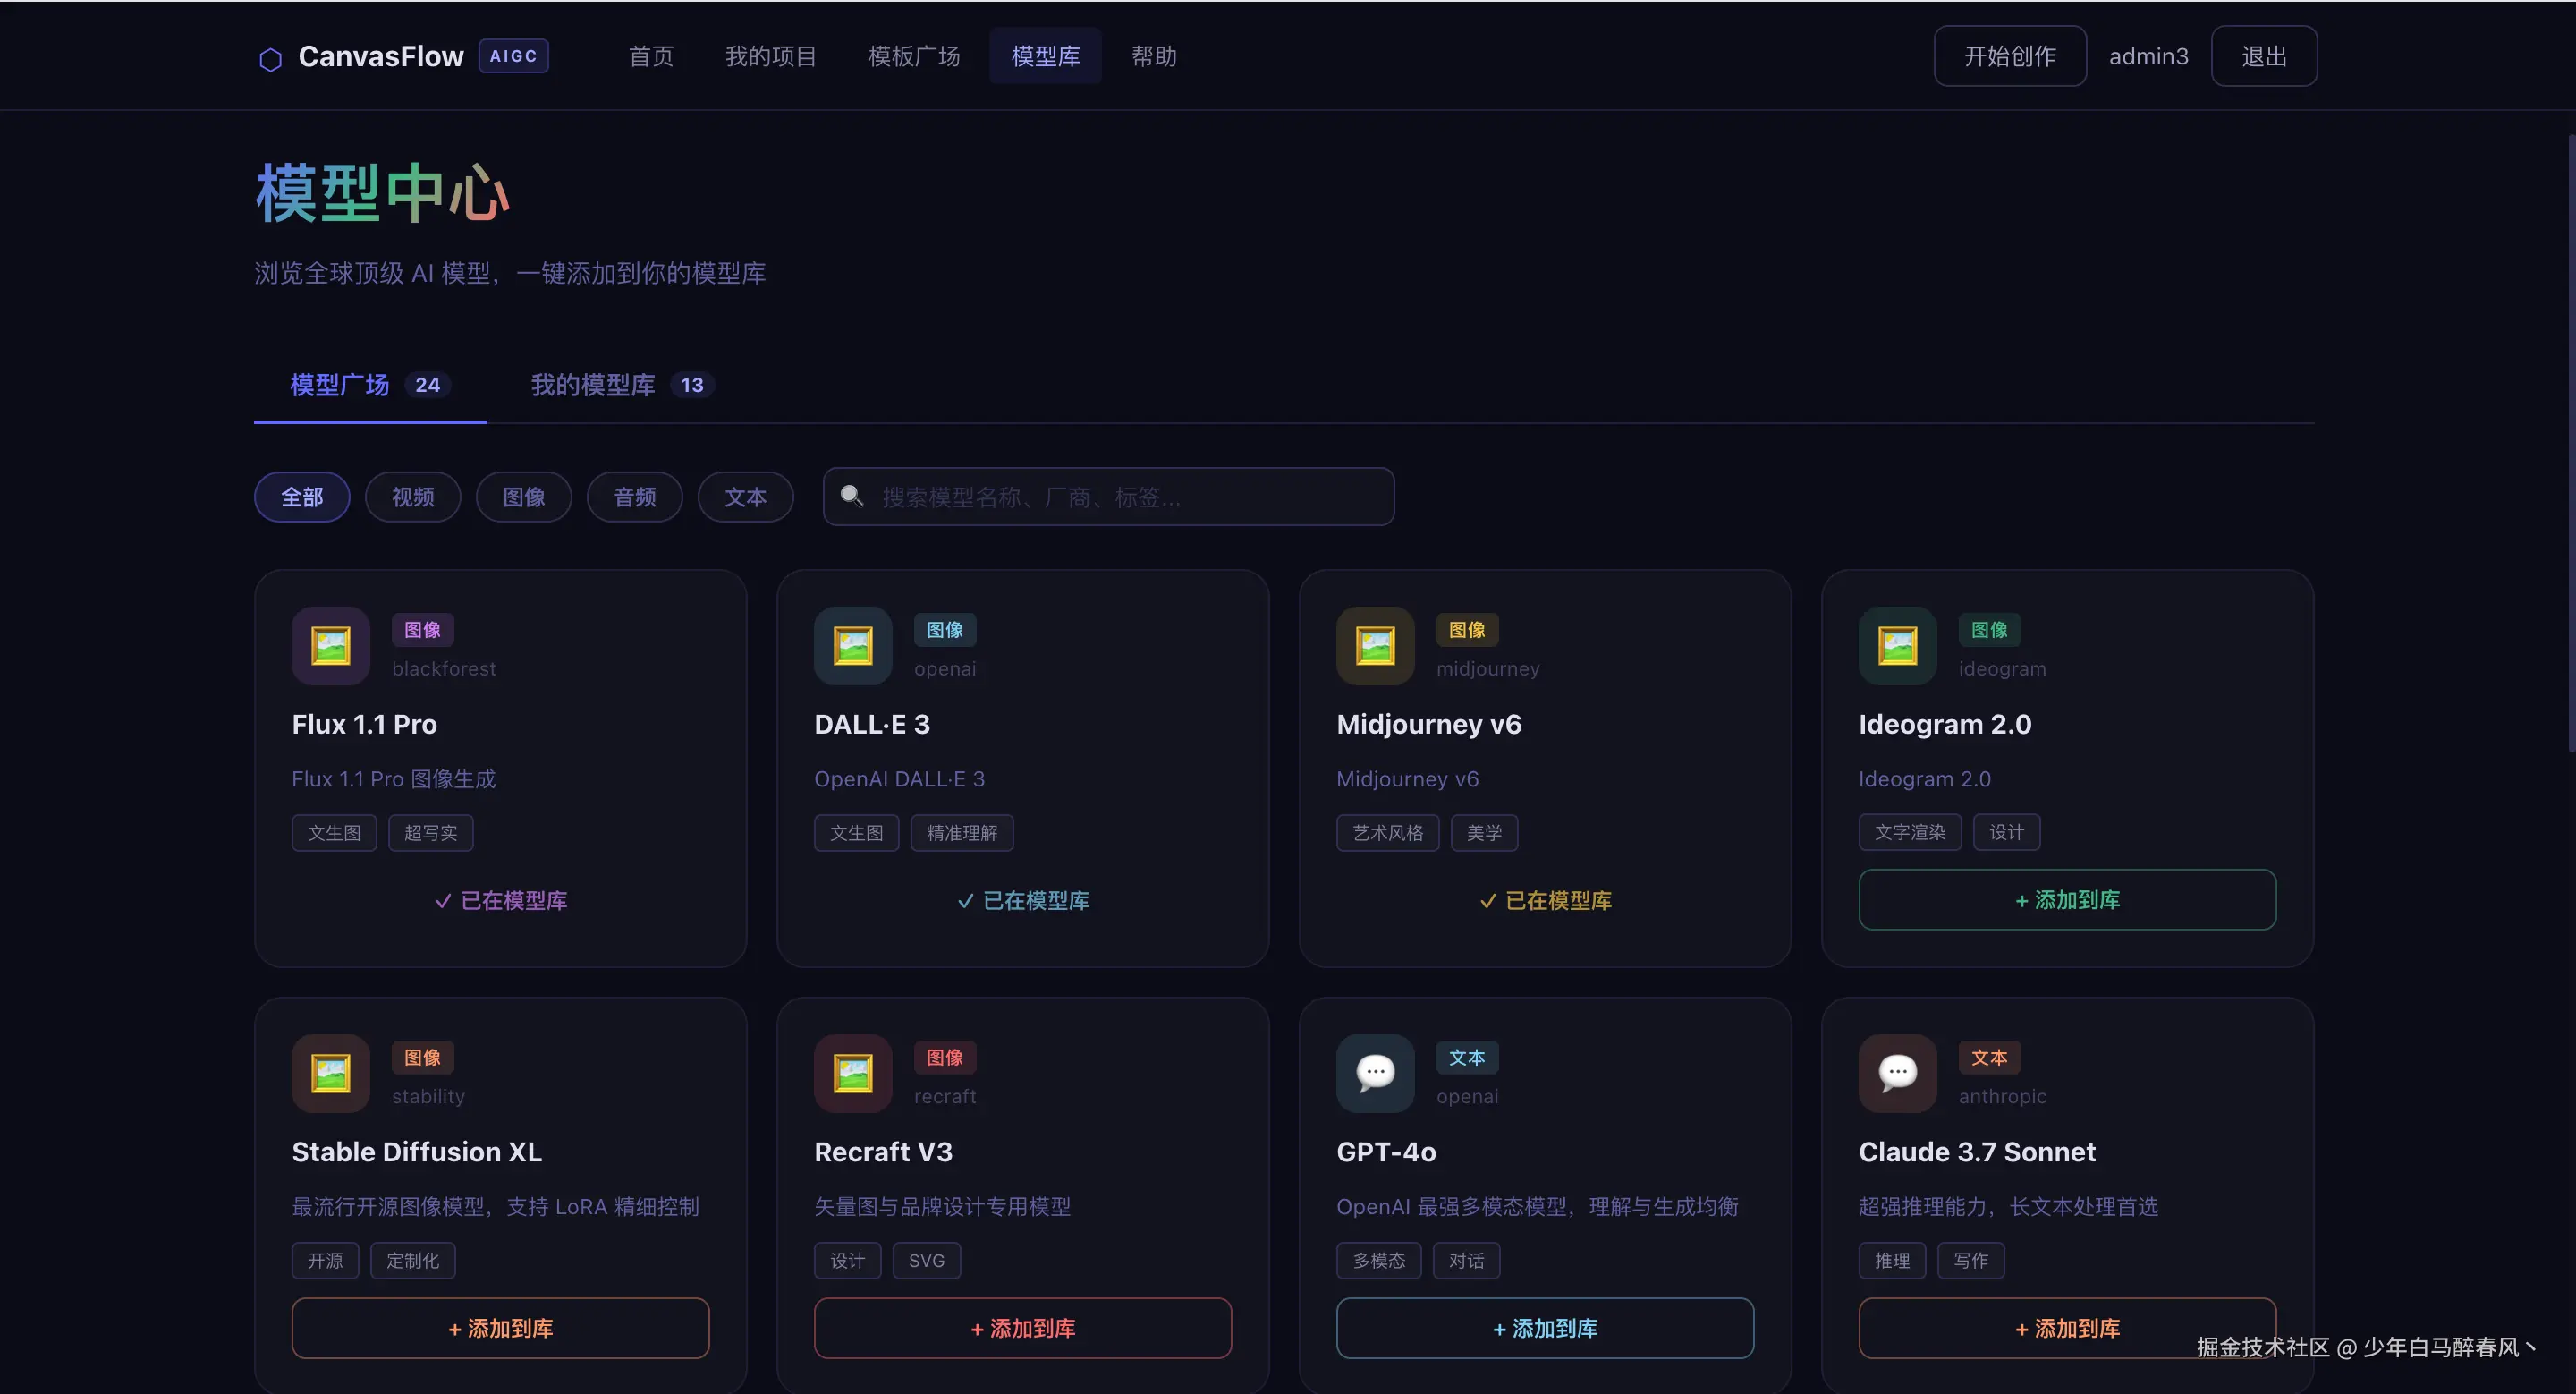Image resolution: width=2576 pixels, height=1394 pixels.
Task: Click the 多模态 tag on GPT-4o
Action: tap(1378, 1261)
